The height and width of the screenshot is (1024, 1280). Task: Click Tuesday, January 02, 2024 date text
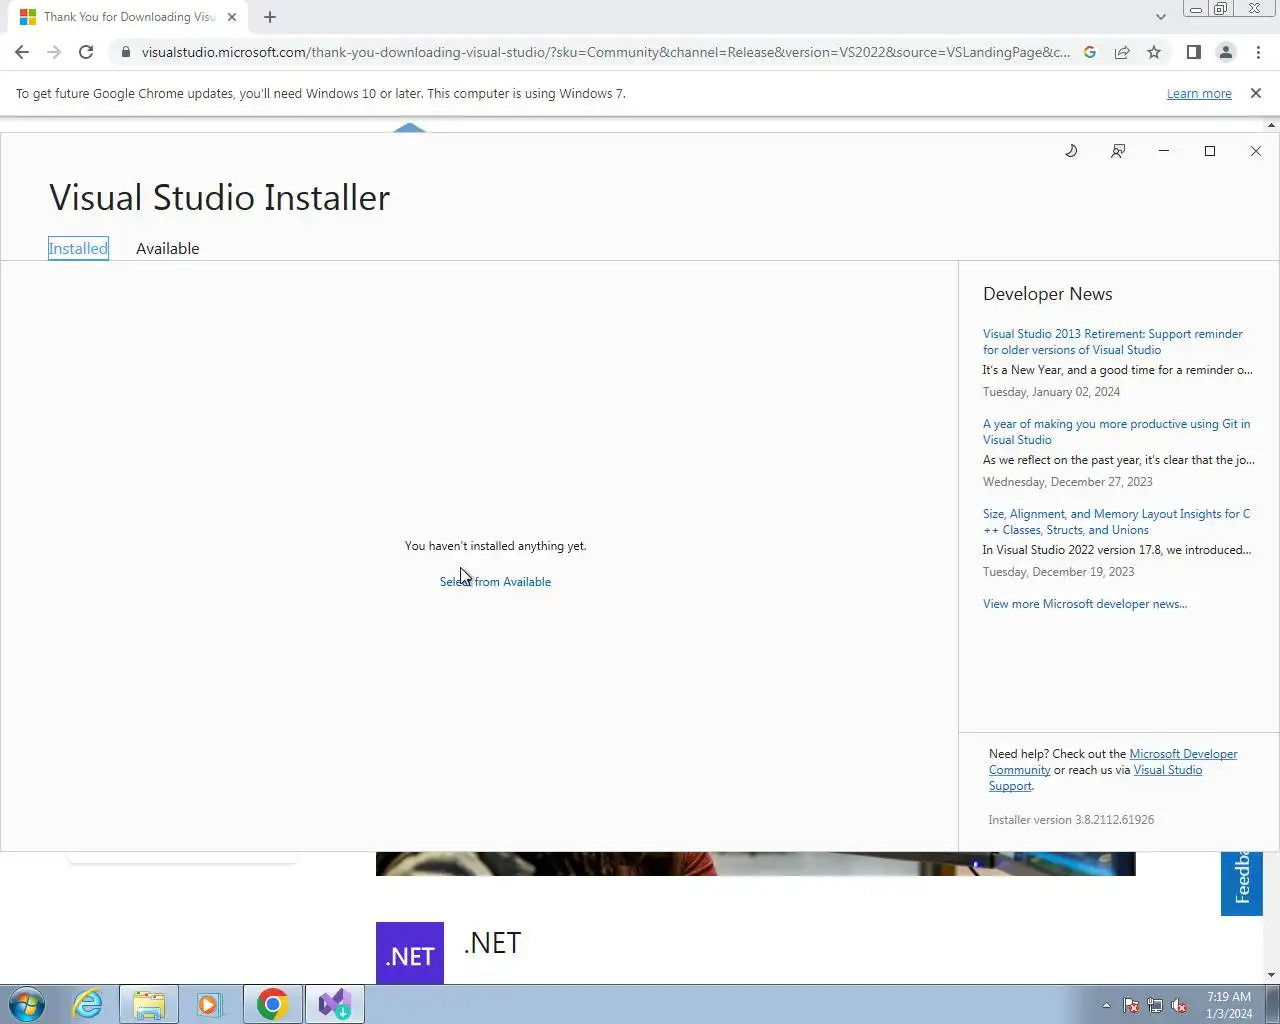click(x=1051, y=392)
